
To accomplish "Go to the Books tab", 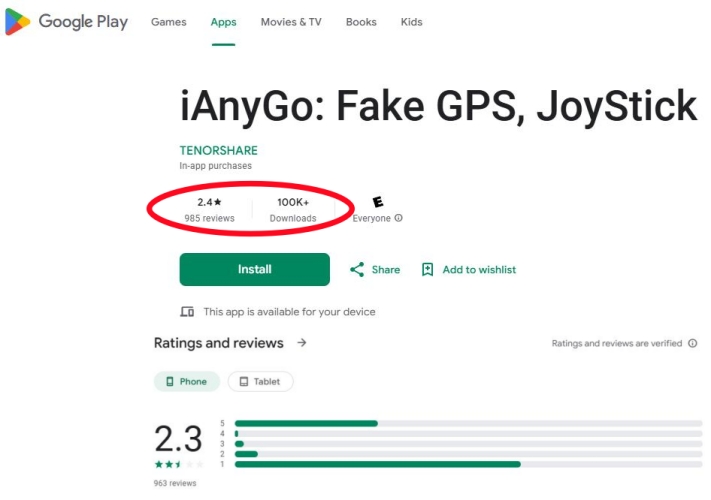I will (x=361, y=22).
